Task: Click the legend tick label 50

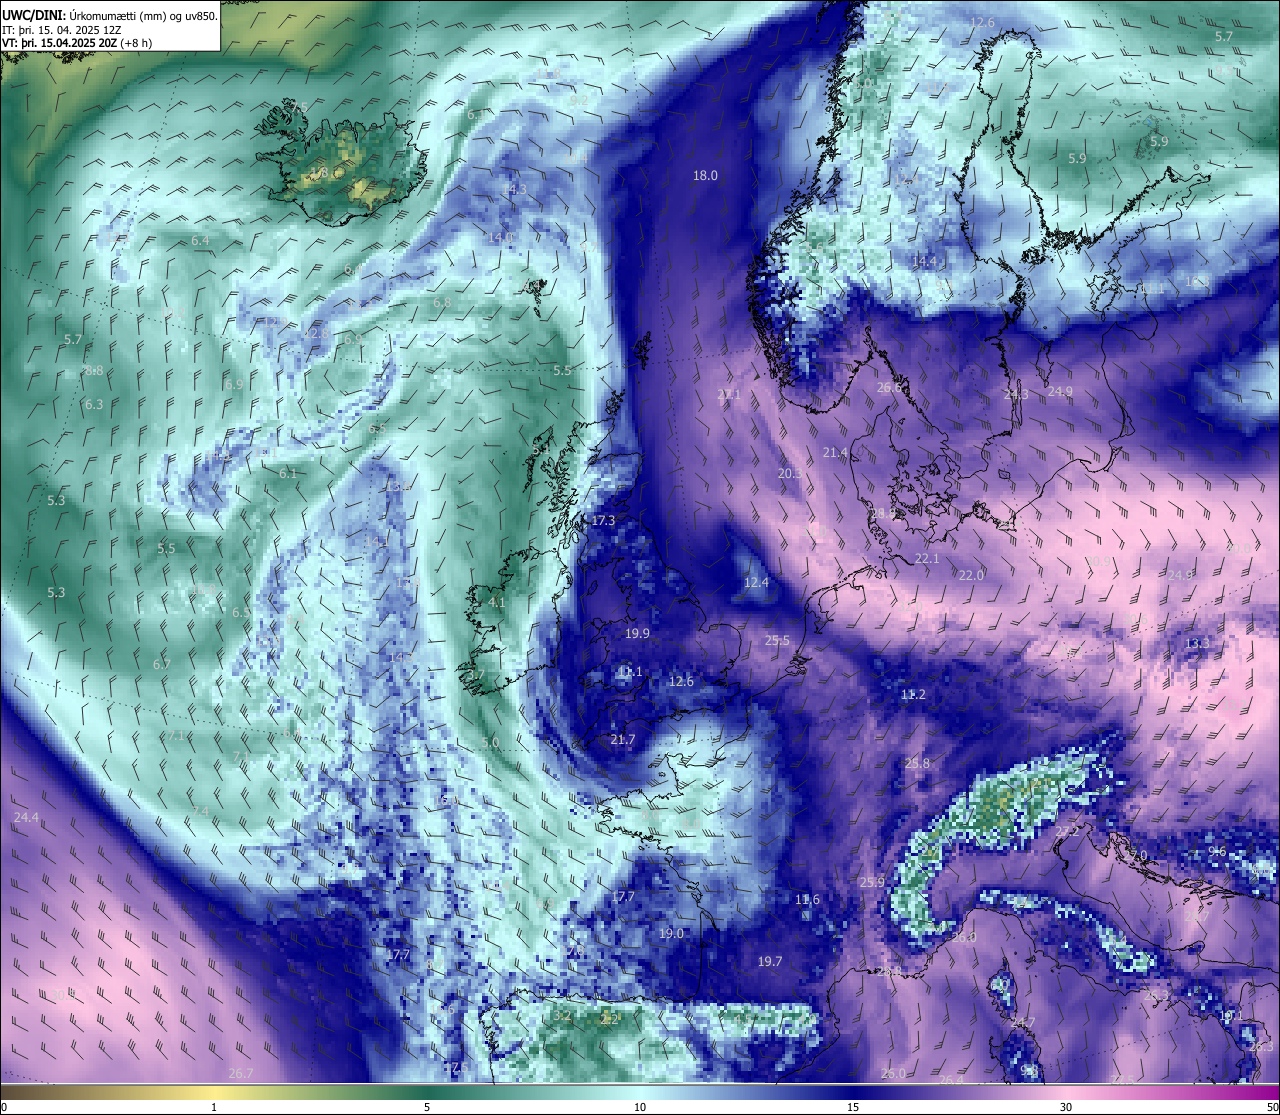Action: tap(1272, 1107)
